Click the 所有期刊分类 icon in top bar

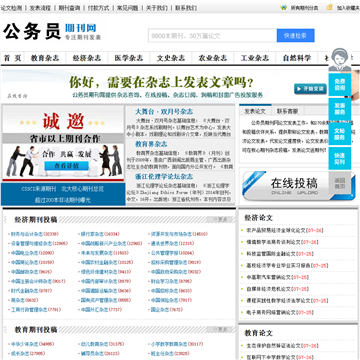[284, 7]
